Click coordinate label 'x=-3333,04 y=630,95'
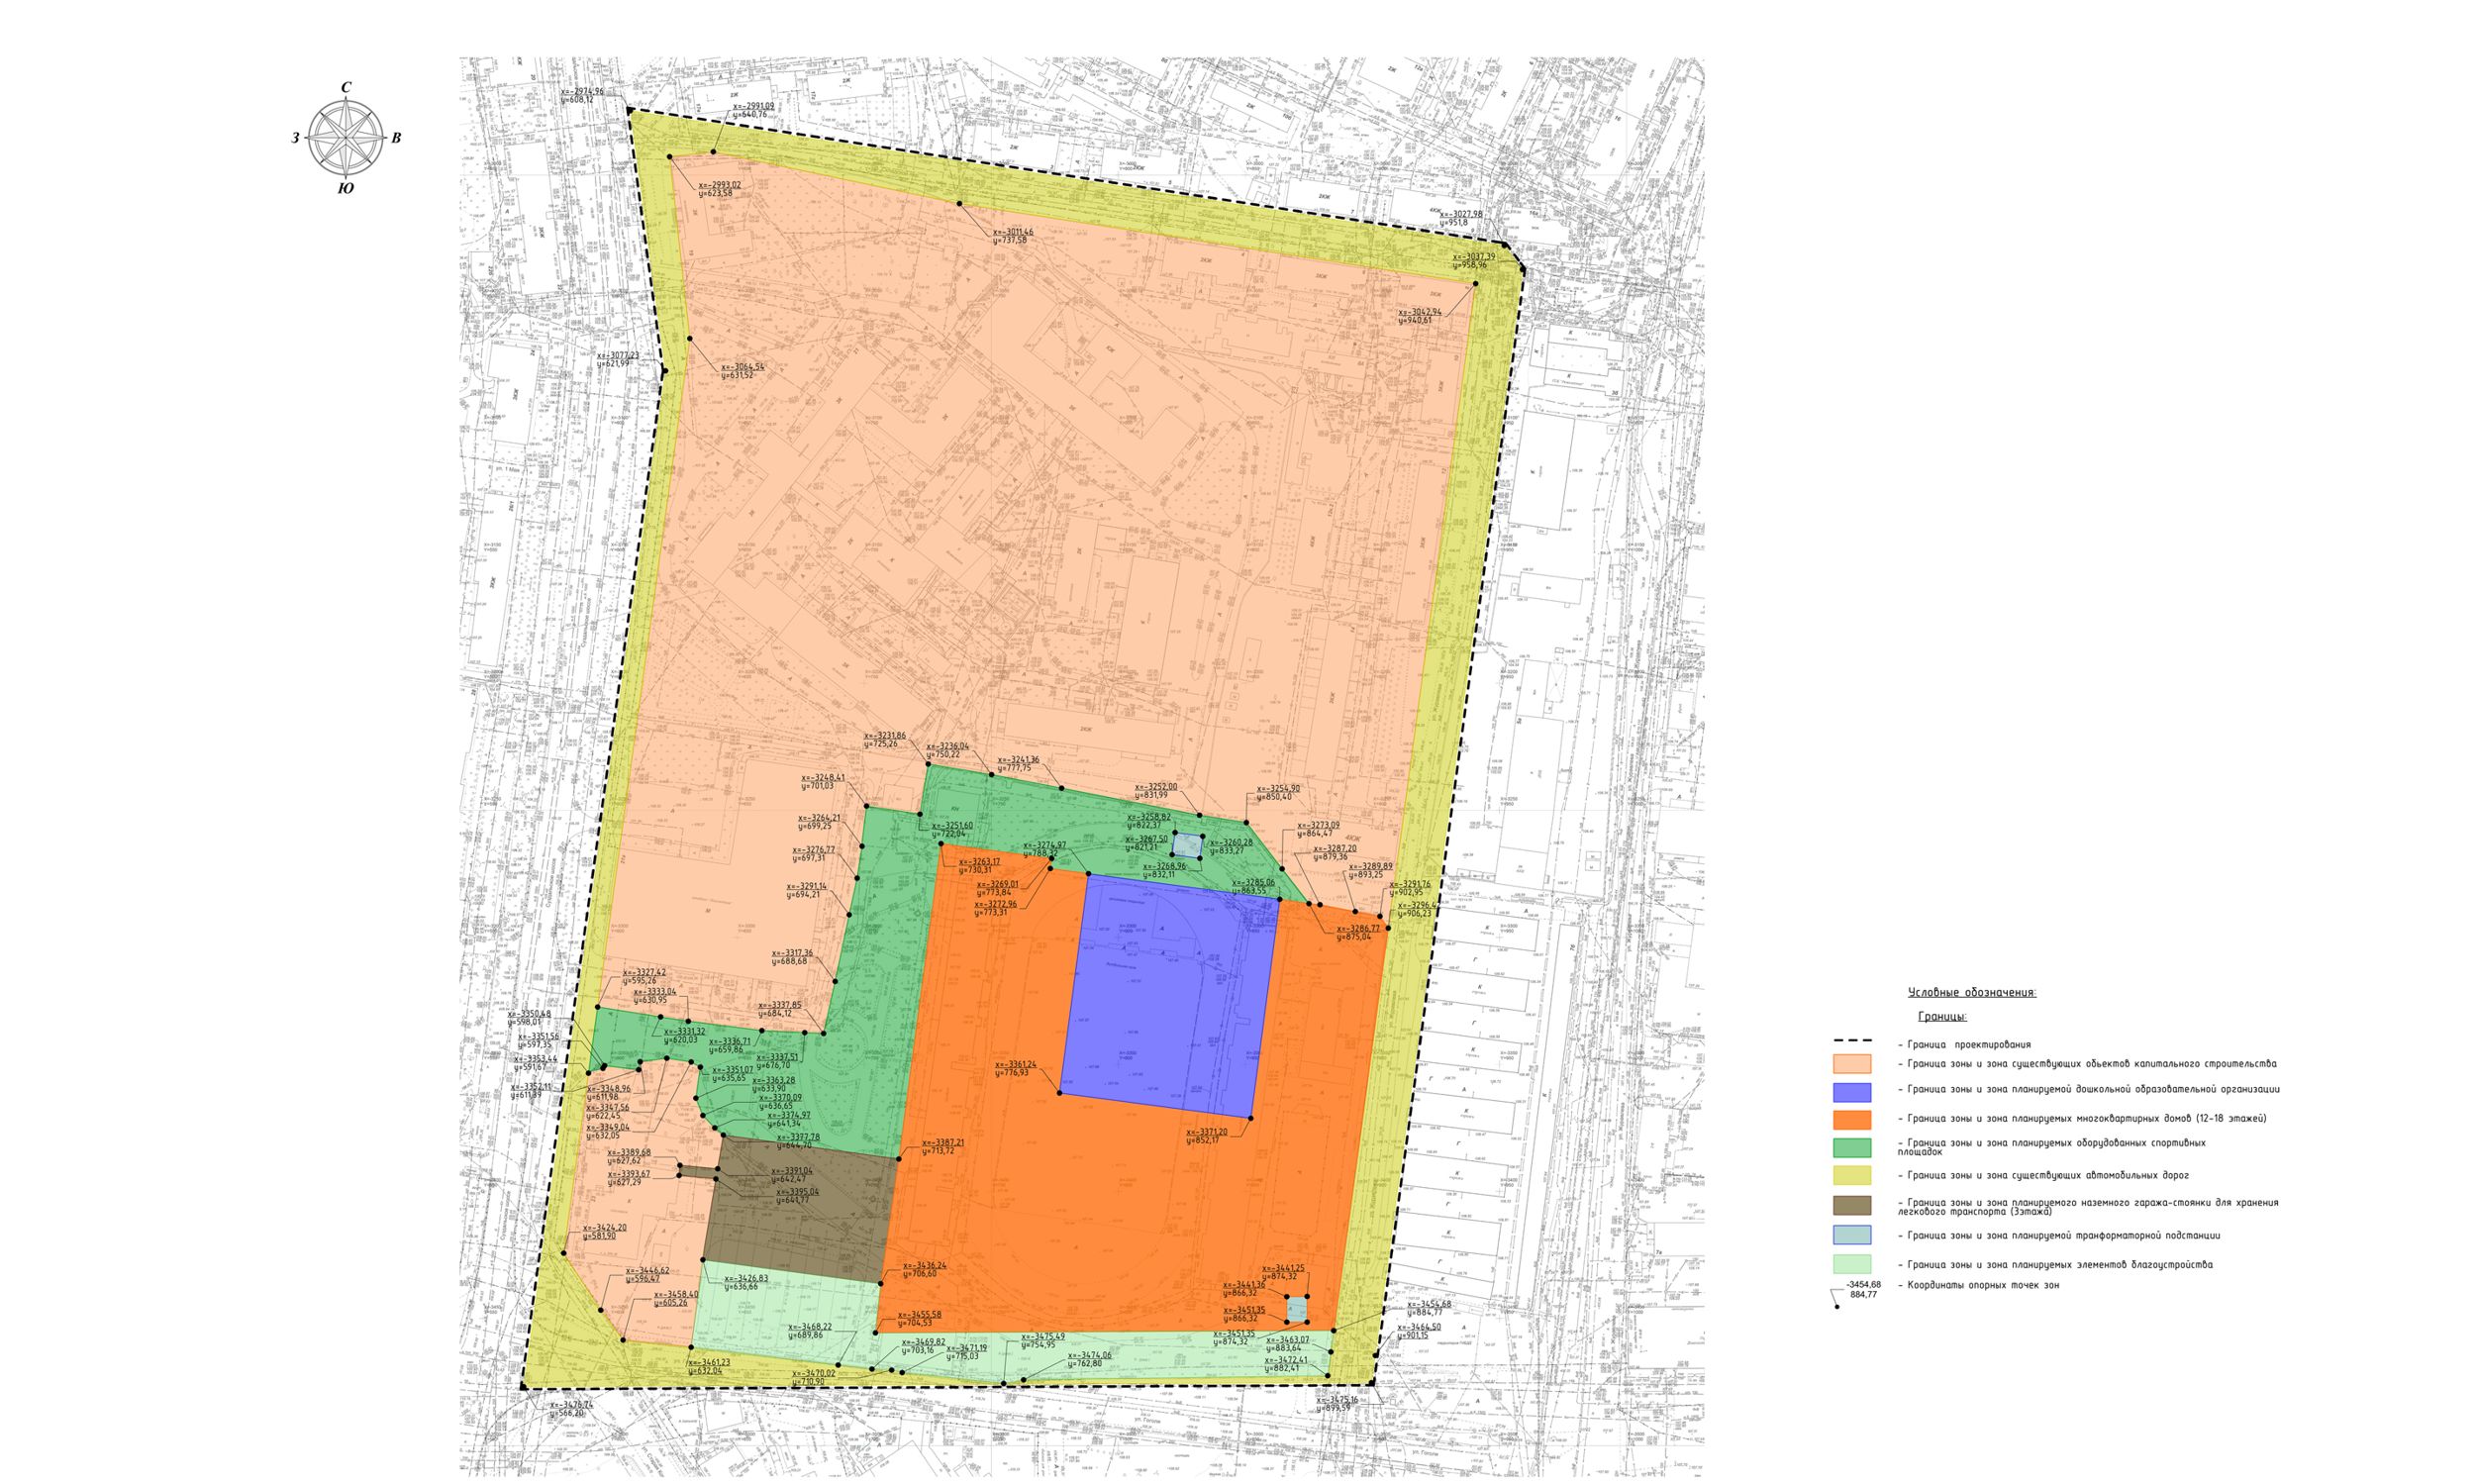Screen dimensions: 2476x1484 pos(654,996)
